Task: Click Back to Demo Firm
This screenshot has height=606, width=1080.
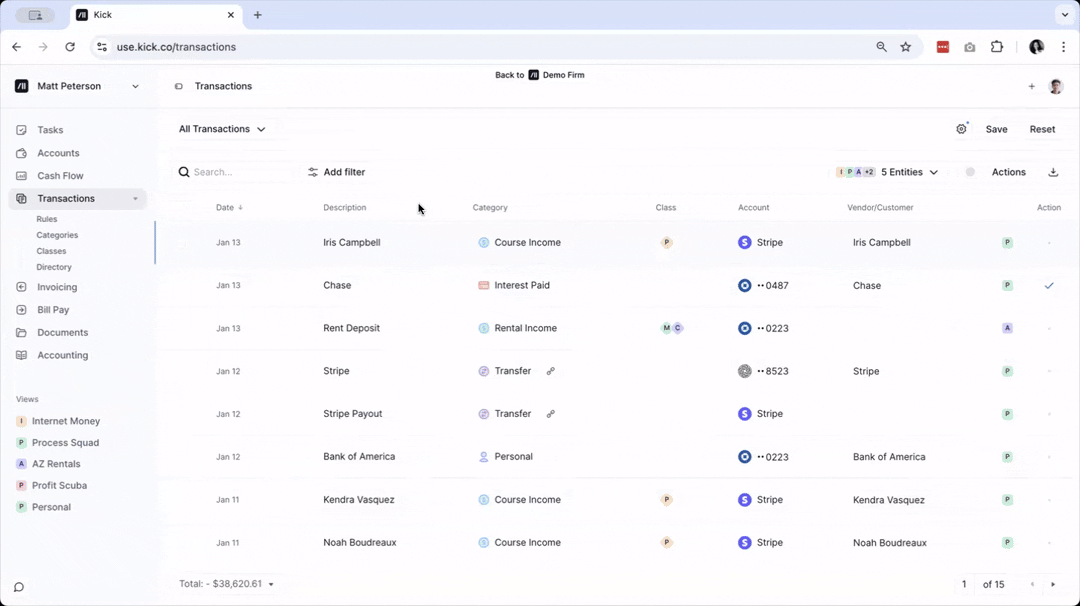Action: click(540, 75)
